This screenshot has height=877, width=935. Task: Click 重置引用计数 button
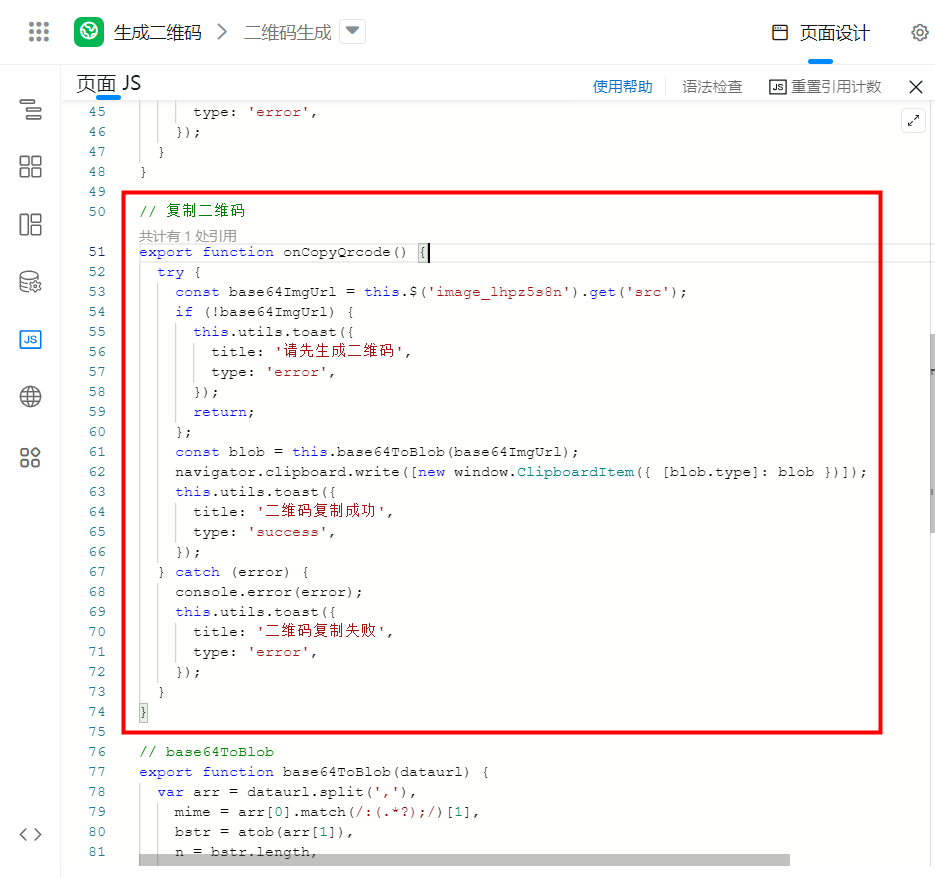pos(825,87)
